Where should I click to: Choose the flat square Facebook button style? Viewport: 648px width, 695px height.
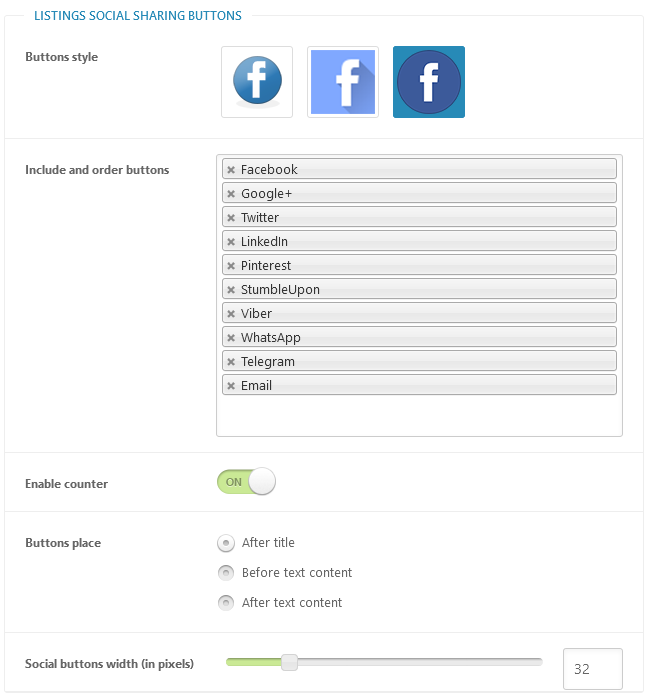pos(343,82)
